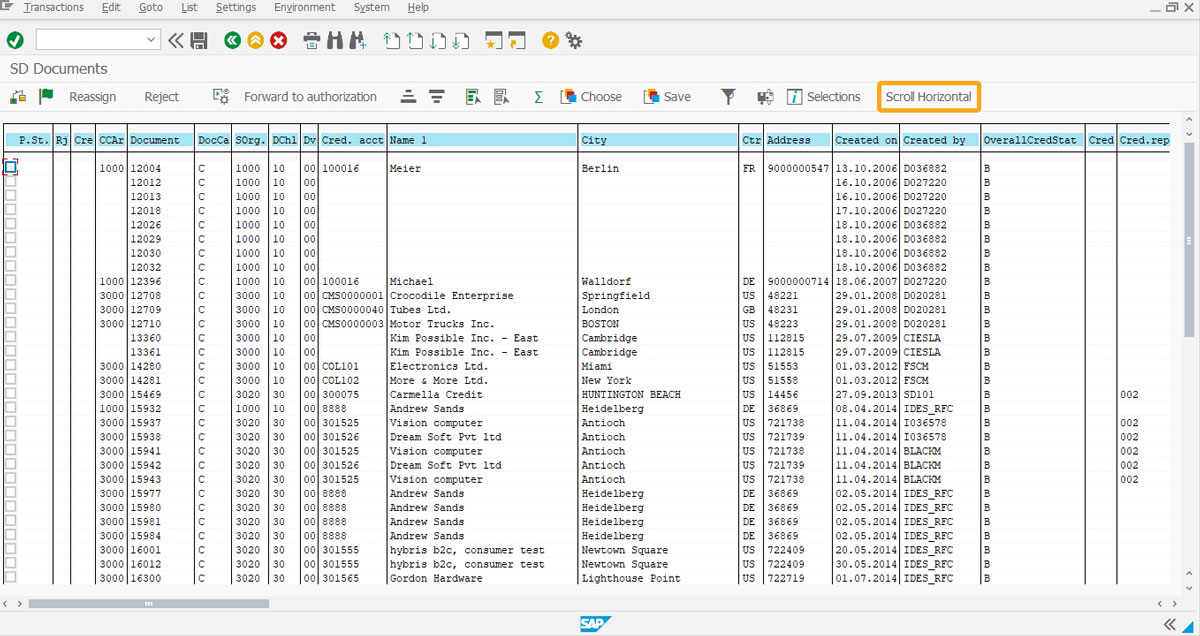Image resolution: width=1200 pixels, height=636 pixels.
Task: Tick the checkbox for document 12012
Action: [11, 182]
